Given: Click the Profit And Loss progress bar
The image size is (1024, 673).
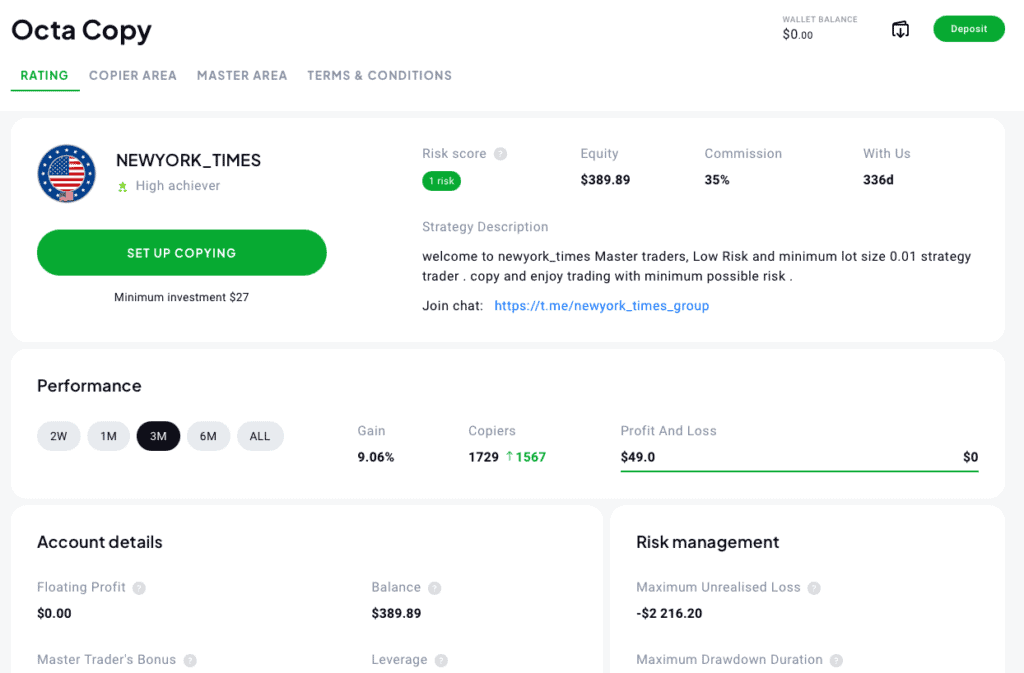Looking at the screenshot, I should pyautogui.click(x=800, y=466).
